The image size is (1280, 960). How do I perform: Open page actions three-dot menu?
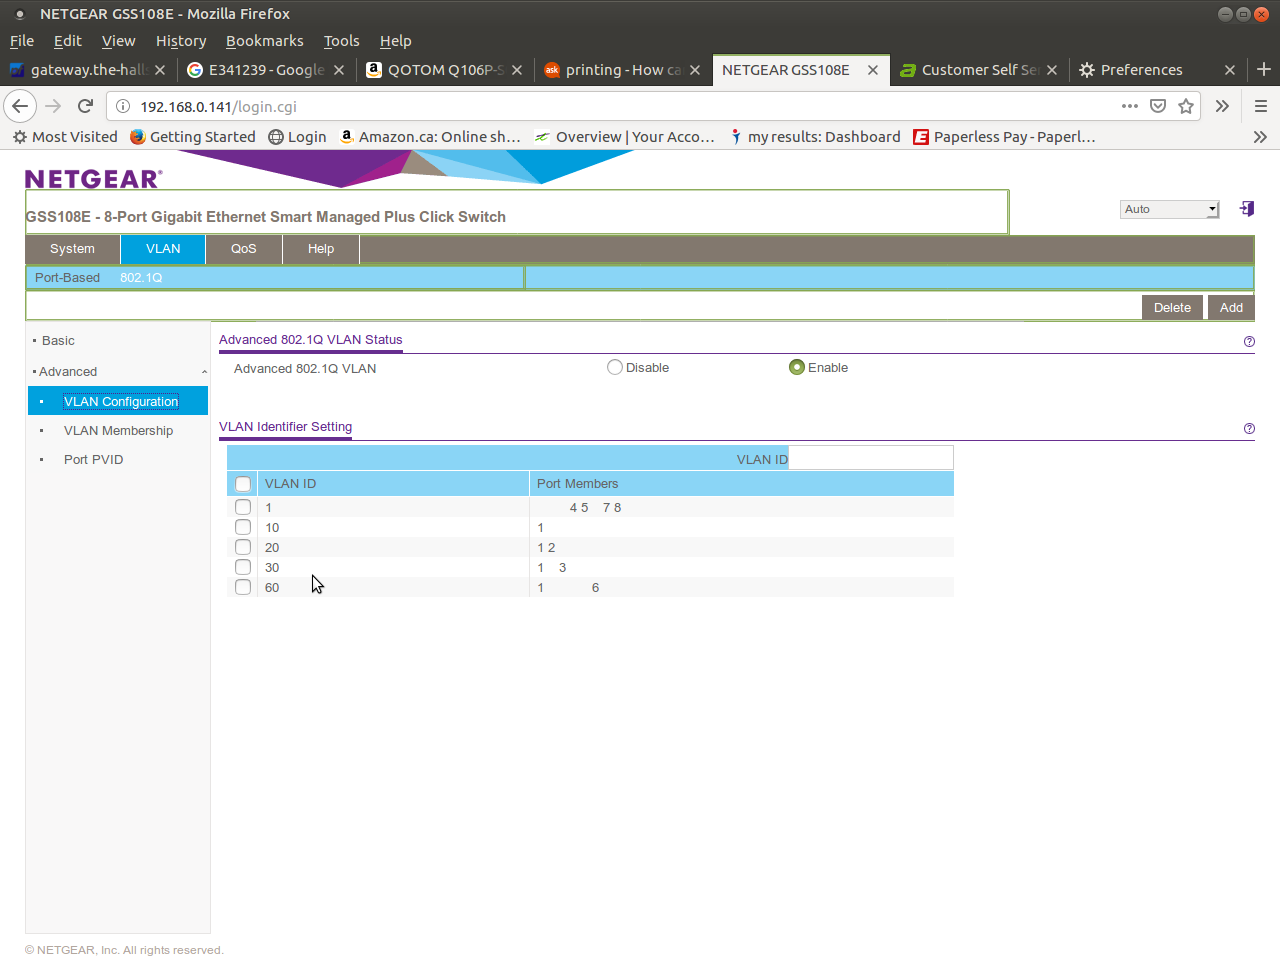click(x=1130, y=106)
